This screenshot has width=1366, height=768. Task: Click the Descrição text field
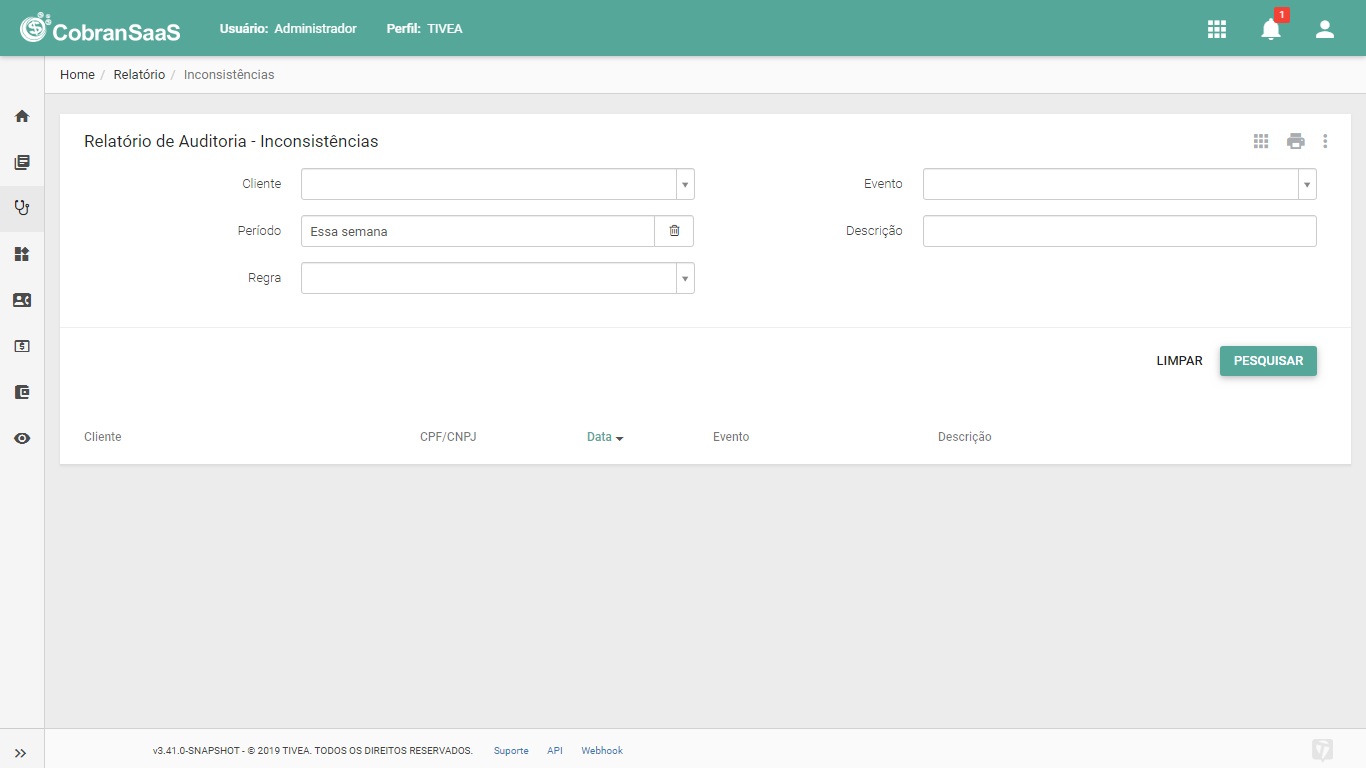click(x=1120, y=231)
